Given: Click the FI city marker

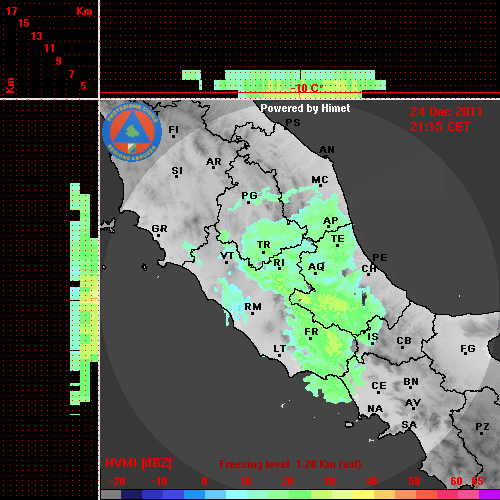Looking at the screenshot, I should click(173, 130).
